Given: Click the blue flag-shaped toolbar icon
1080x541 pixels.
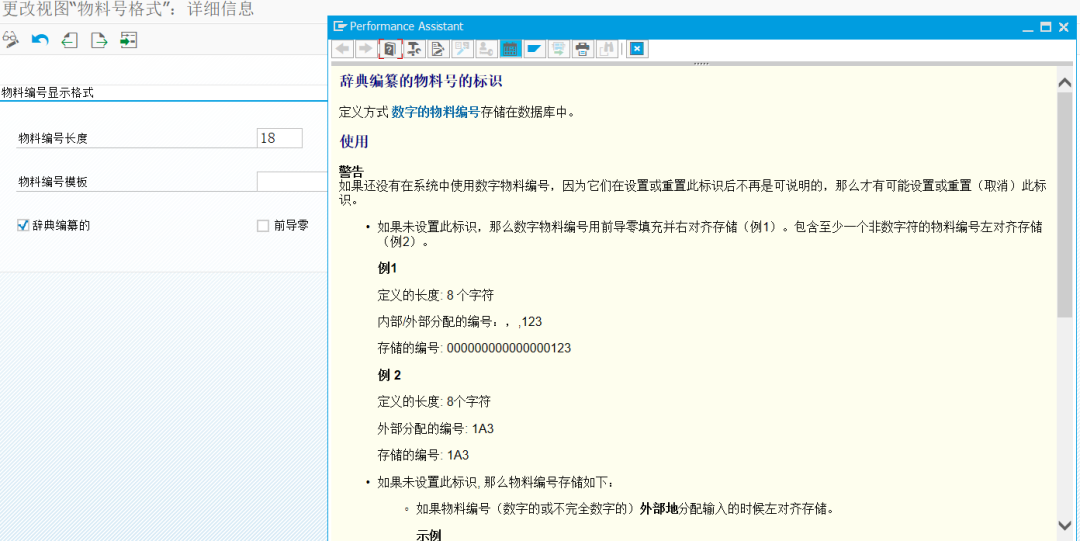Looking at the screenshot, I should pyautogui.click(x=534, y=49).
